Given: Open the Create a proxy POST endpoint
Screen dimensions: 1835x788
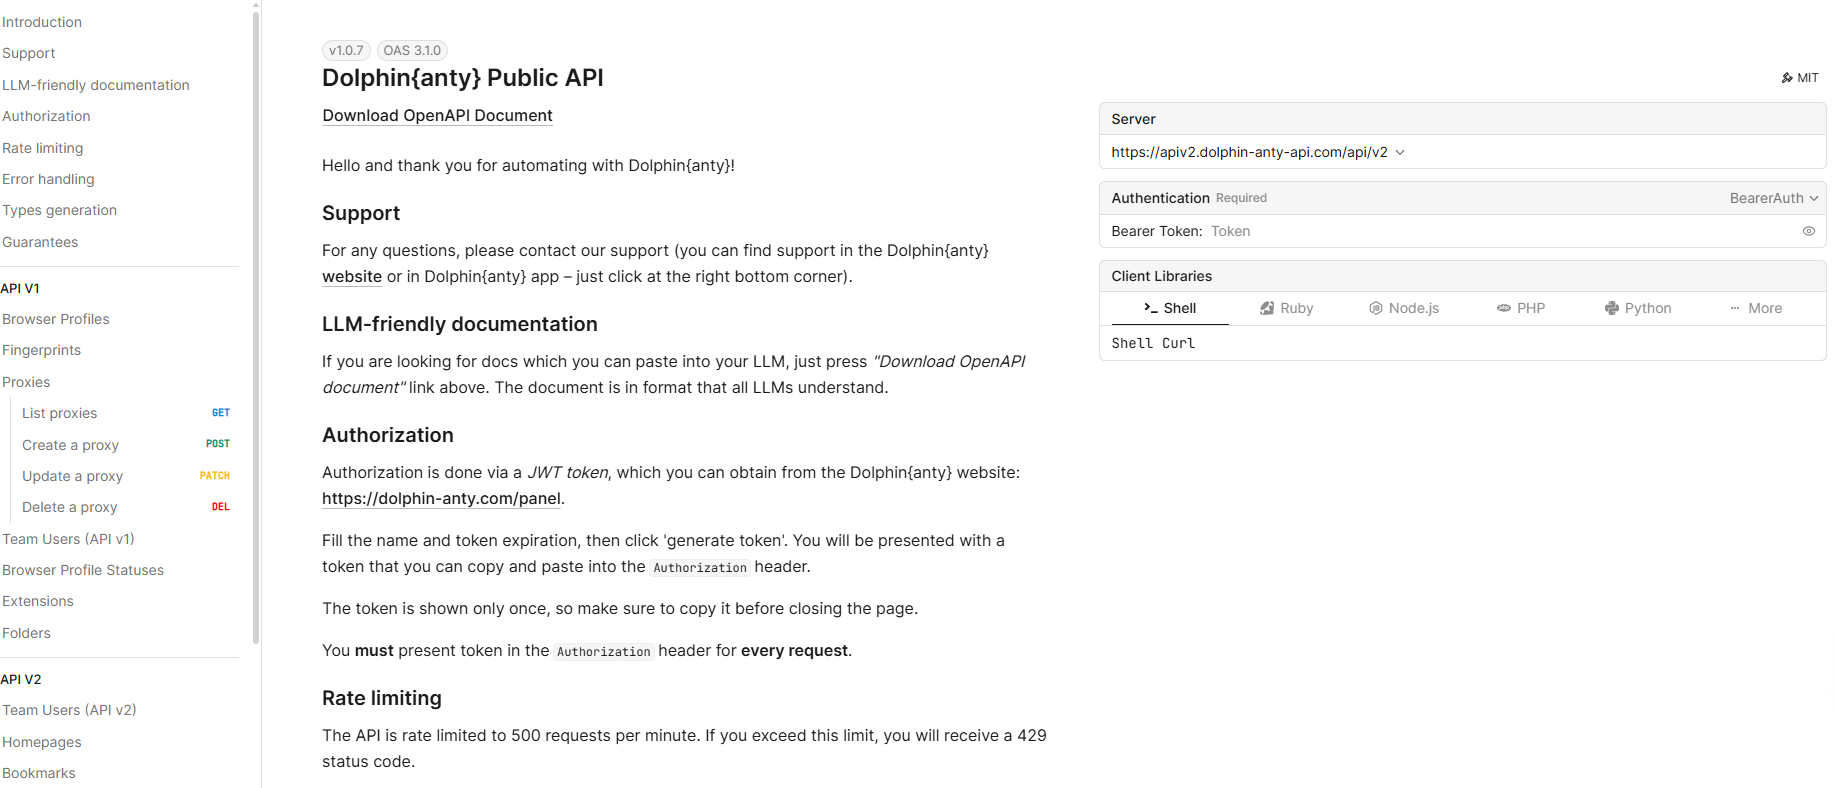Looking at the screenshot, I should [125, 445].
